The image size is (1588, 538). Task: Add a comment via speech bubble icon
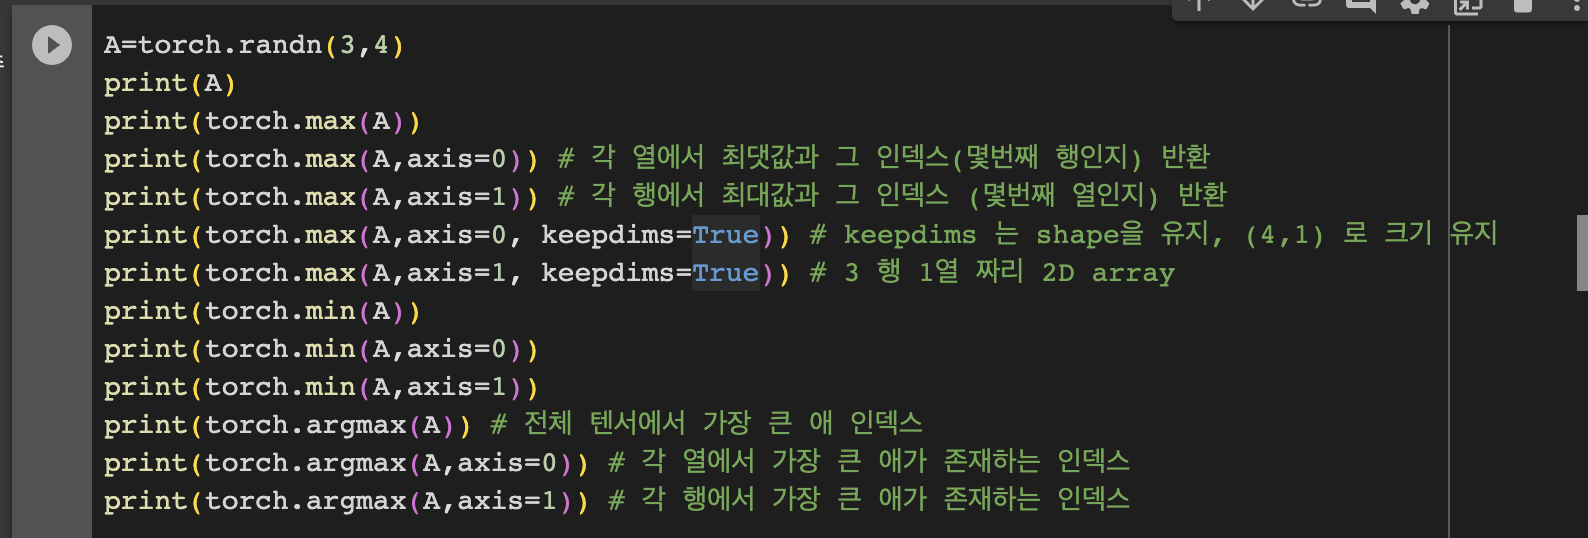(x=1361, y=5)
